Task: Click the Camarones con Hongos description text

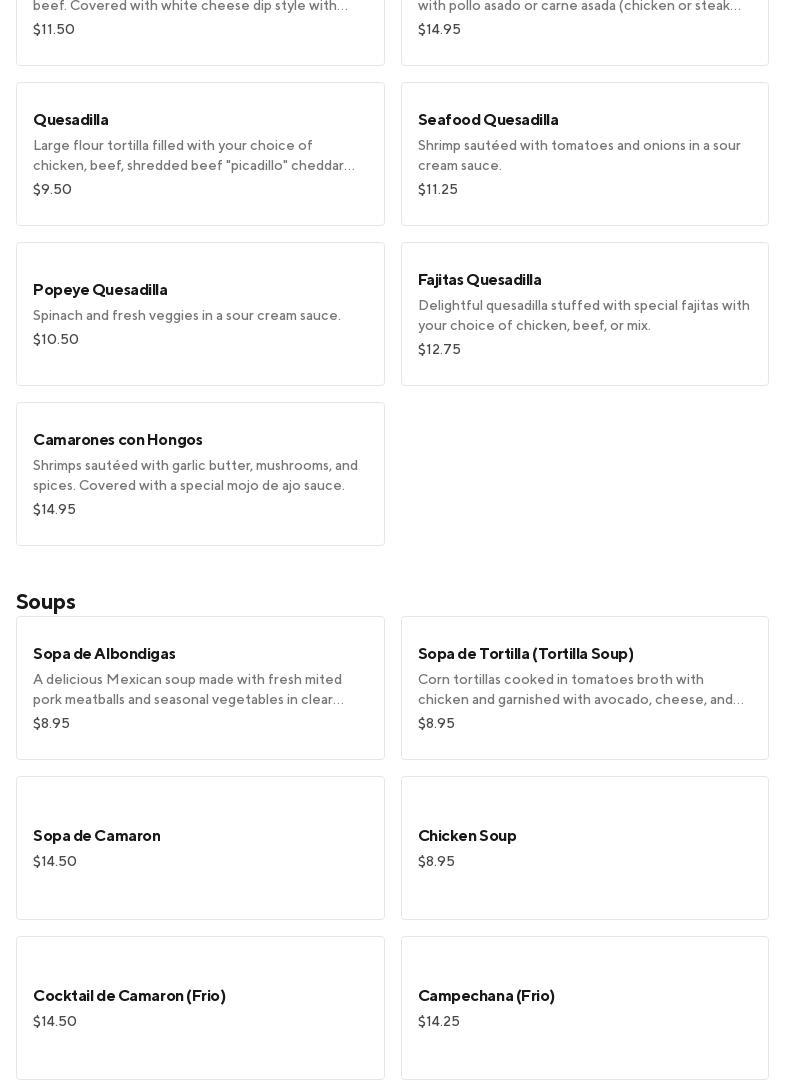Action: pyautogui.click(x=195, y=475)
